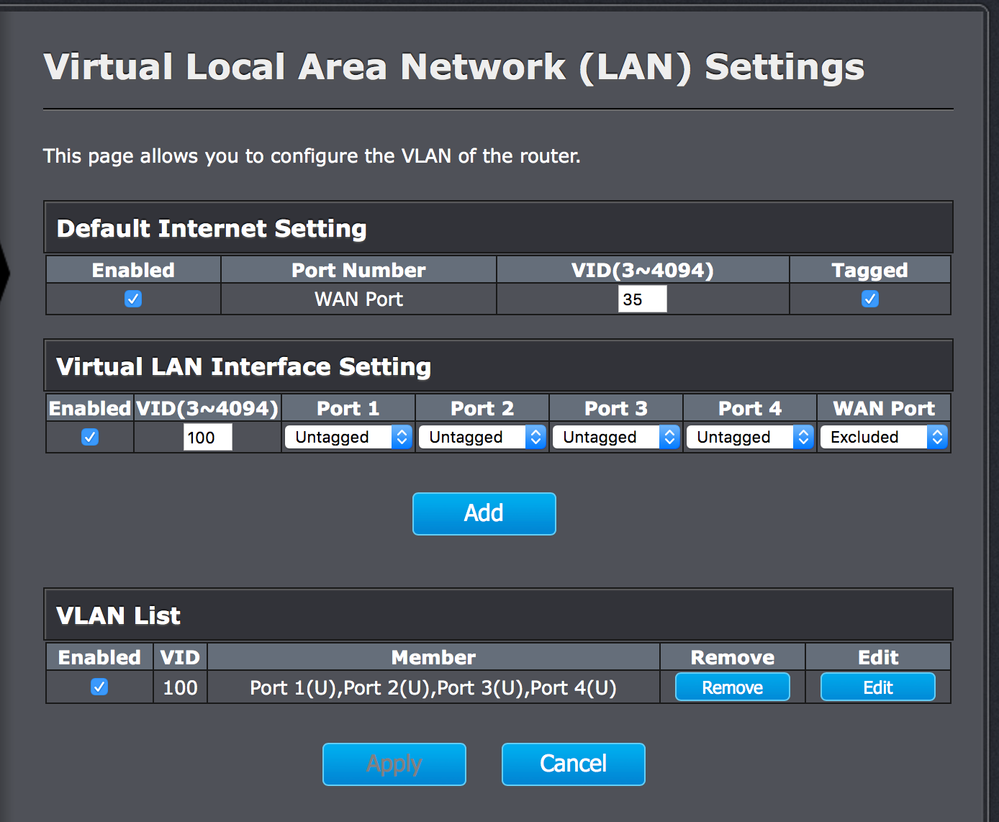Screen dimensions: 999x822
Task: Disable the VLAN 100 entry in VLAN List
Action: (99, 687)
